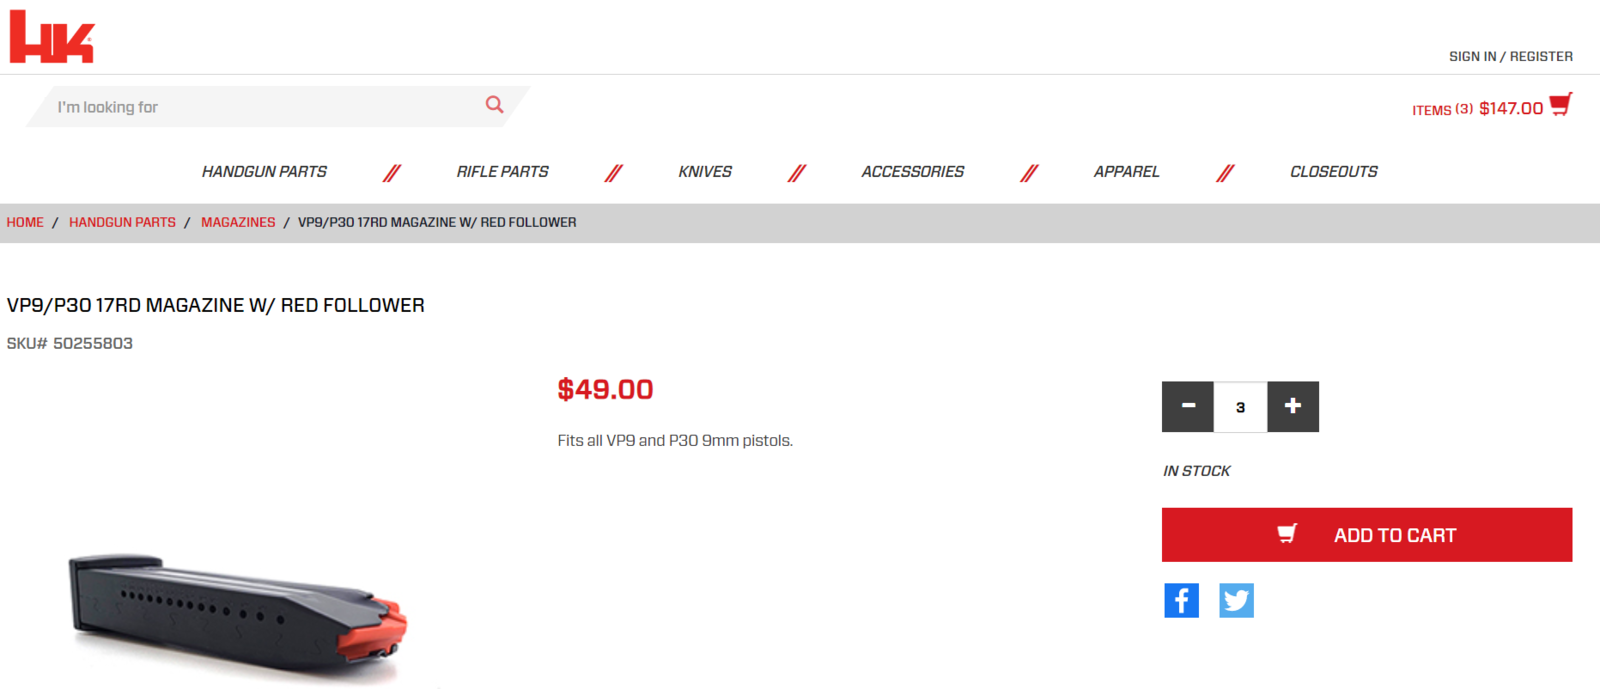Open Apparel menu
This screenshot has width=1600, height=689.
point(1126,172)
